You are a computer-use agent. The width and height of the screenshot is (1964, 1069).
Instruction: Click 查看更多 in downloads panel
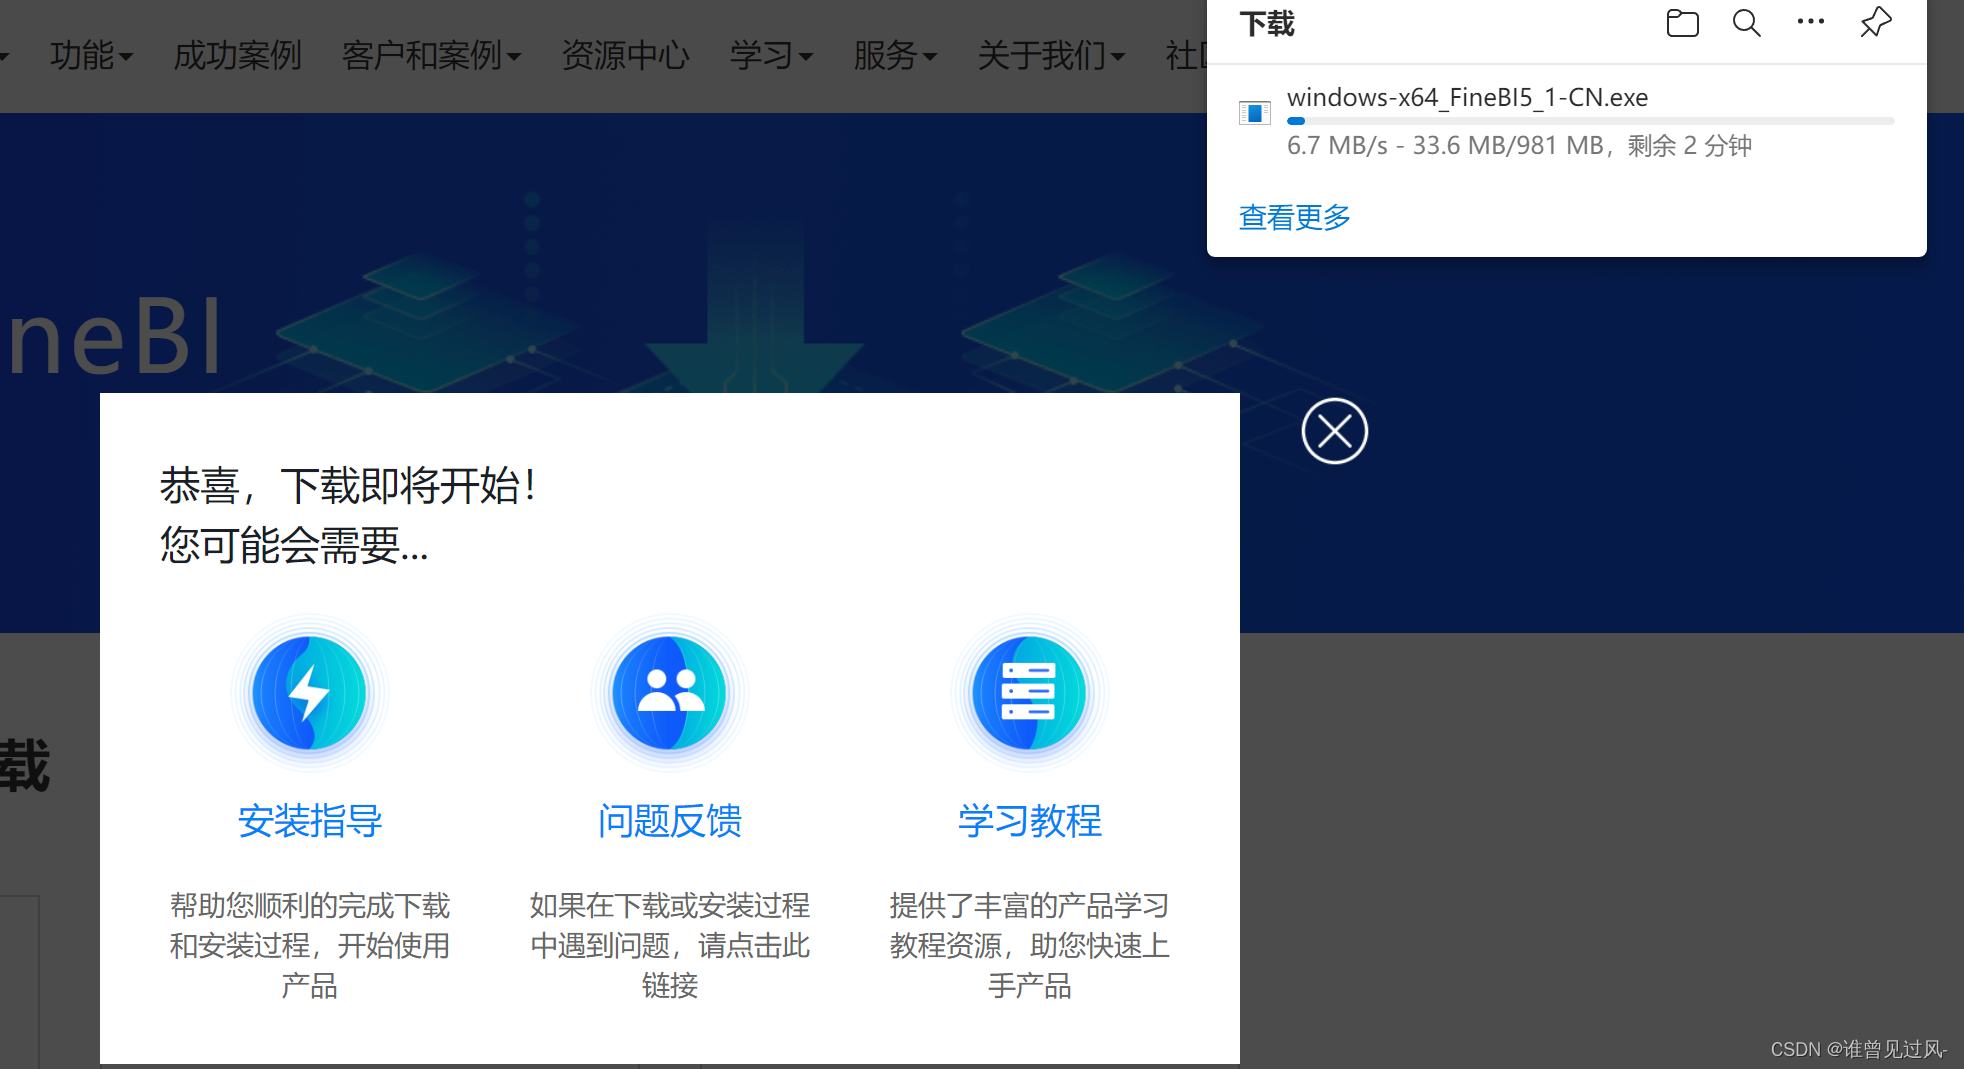pyautogui.click(x=1294, y=217)
